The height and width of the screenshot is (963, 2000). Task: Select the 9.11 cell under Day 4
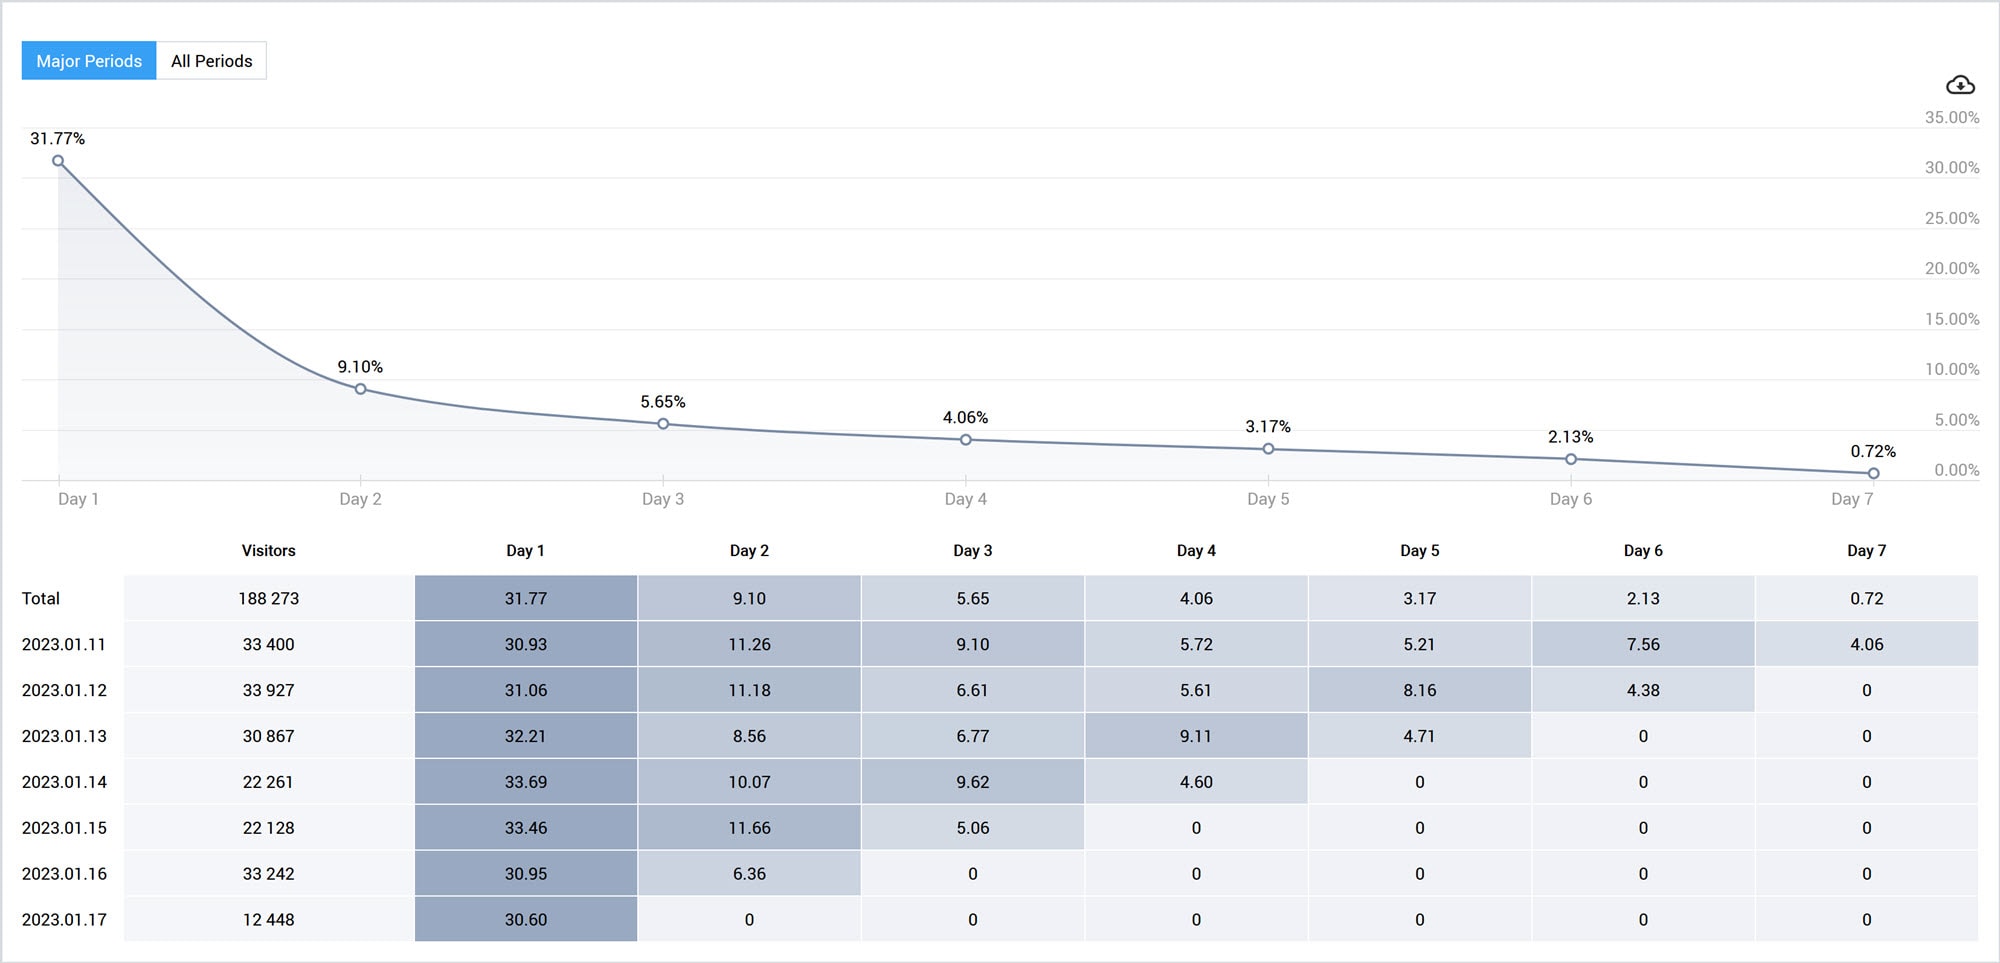click(1196, 736)
